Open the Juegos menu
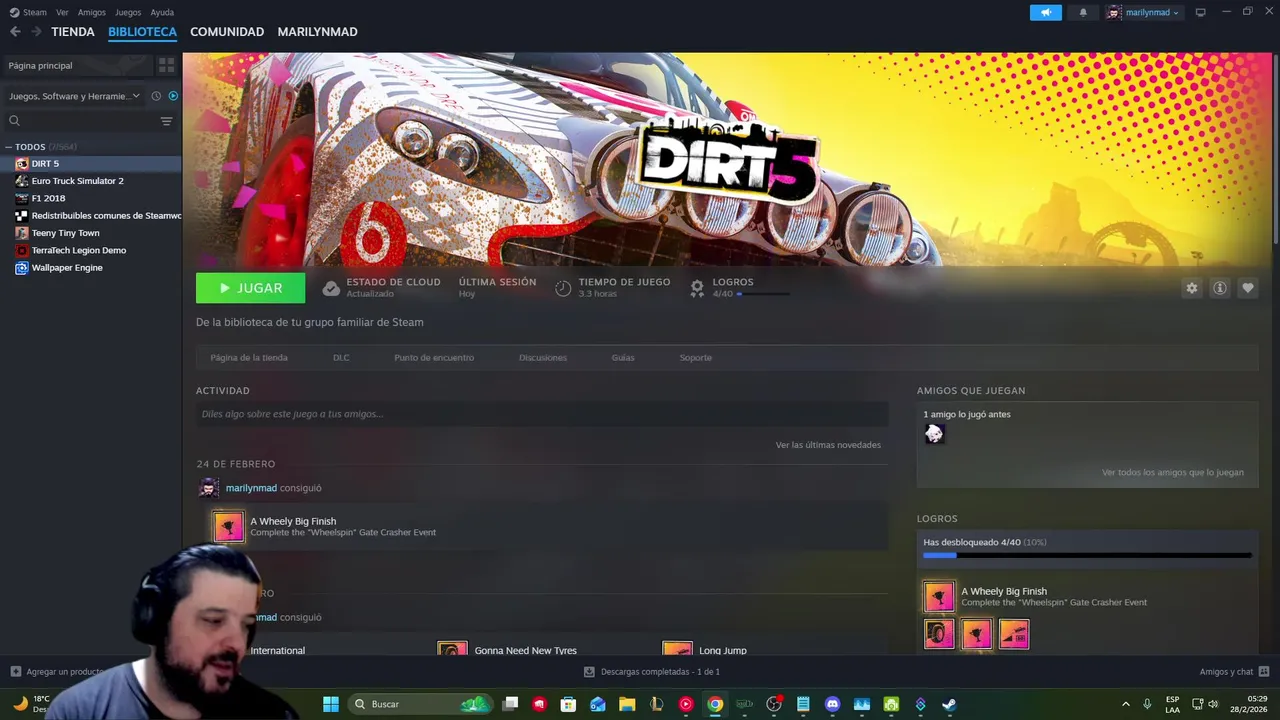Screen dimensions: 1280x720 click(128, 12)
